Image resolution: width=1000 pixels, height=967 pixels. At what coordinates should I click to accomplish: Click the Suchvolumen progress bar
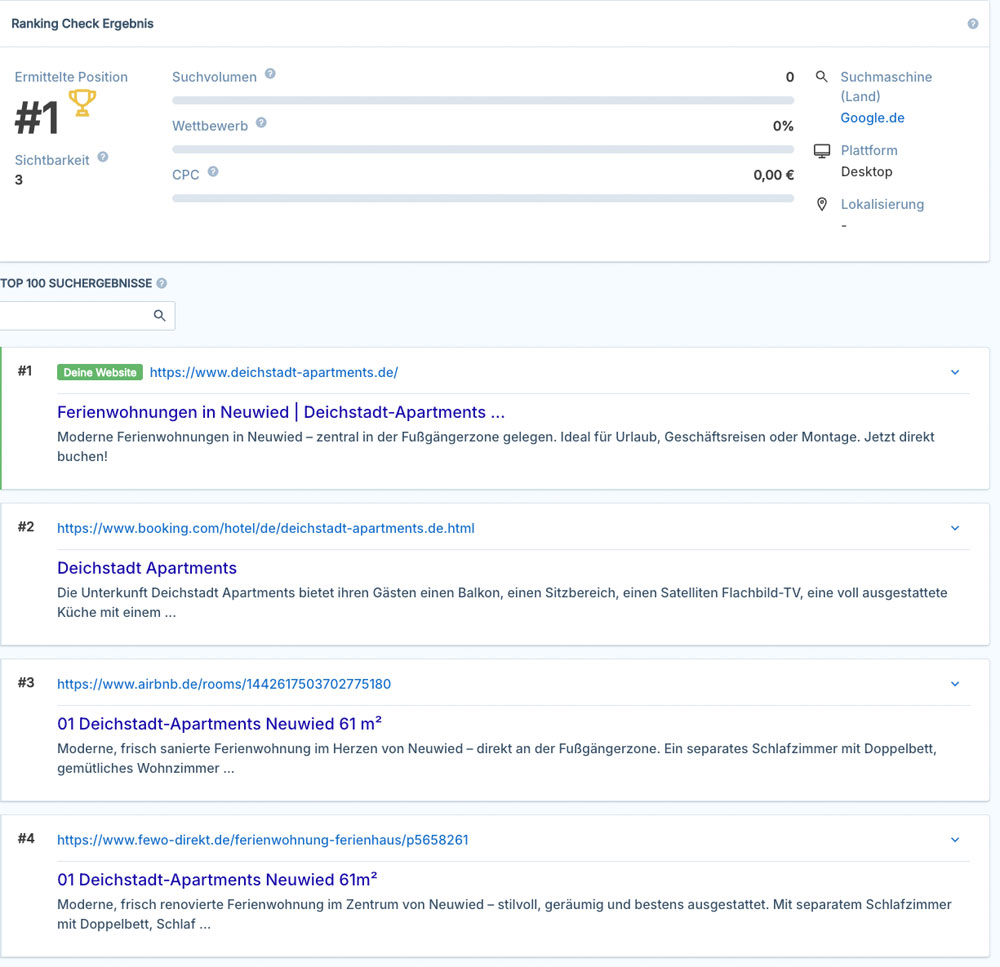click(482, 101)
